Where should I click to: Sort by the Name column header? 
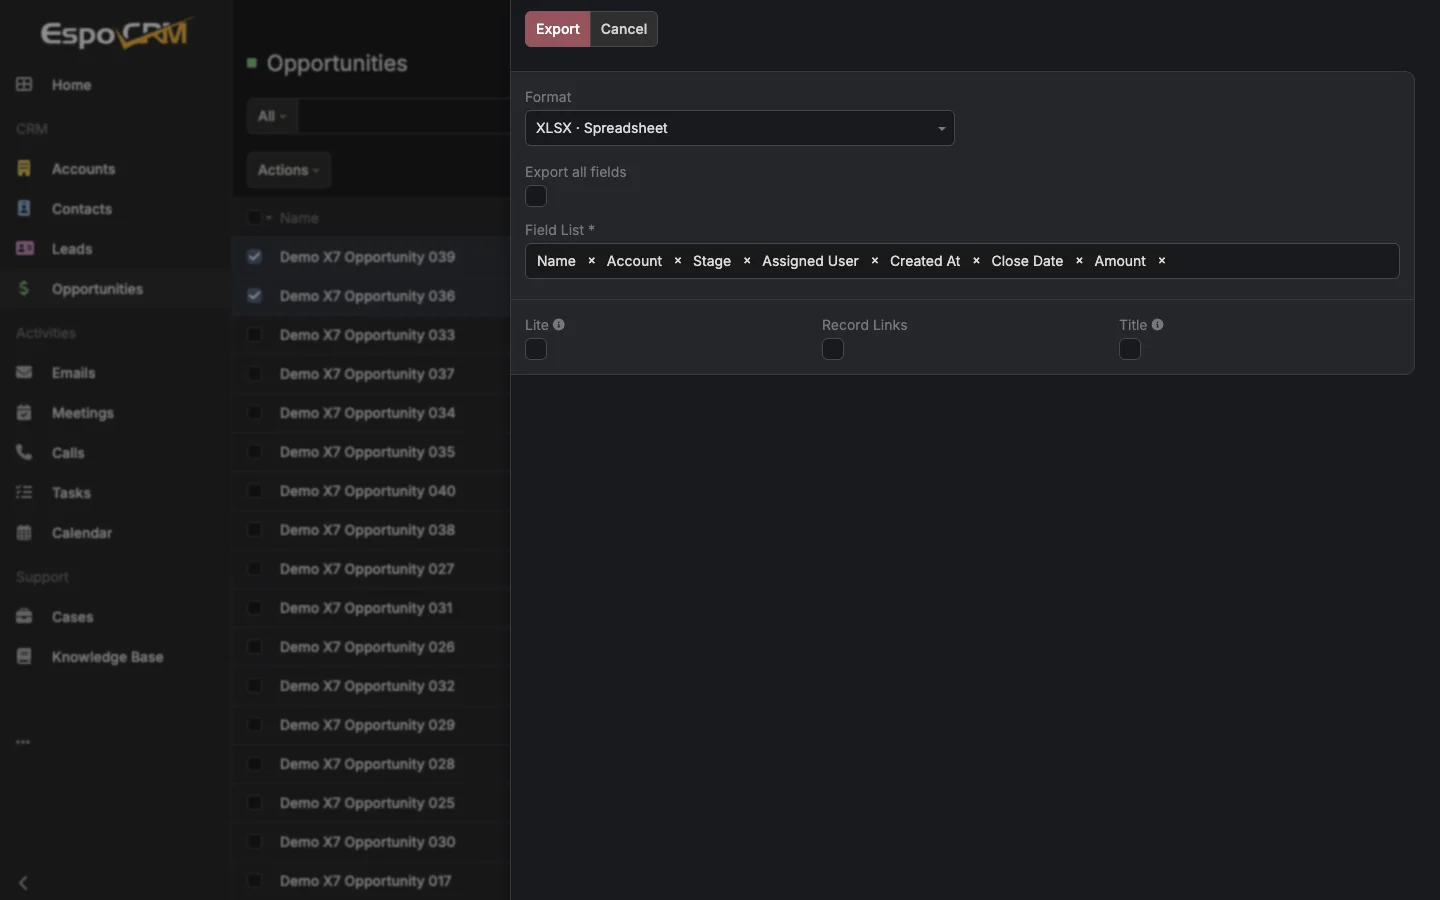click(299, 218)
